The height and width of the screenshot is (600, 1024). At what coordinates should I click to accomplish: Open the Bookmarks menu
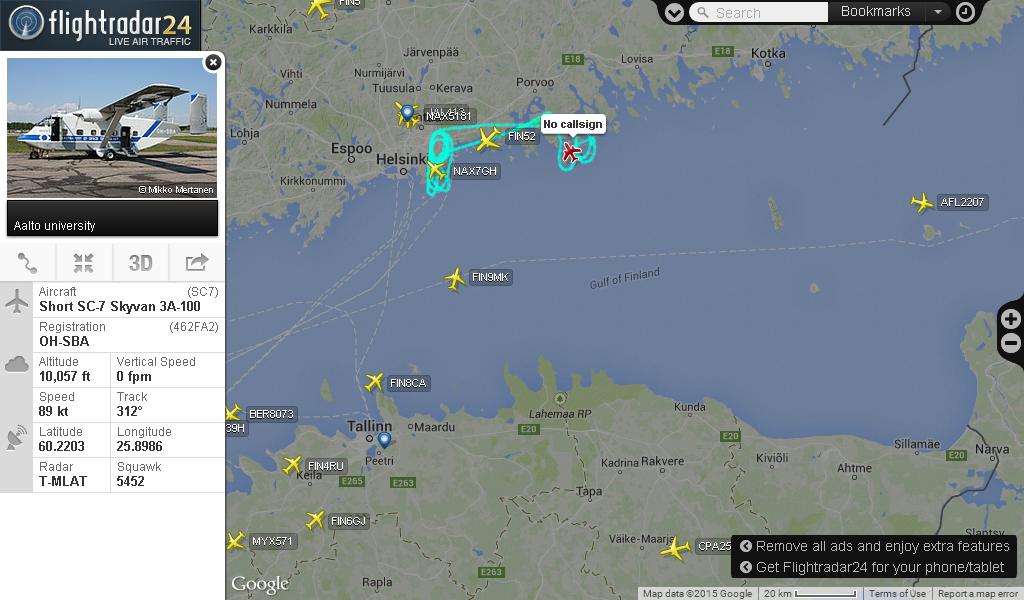[875, 12]
